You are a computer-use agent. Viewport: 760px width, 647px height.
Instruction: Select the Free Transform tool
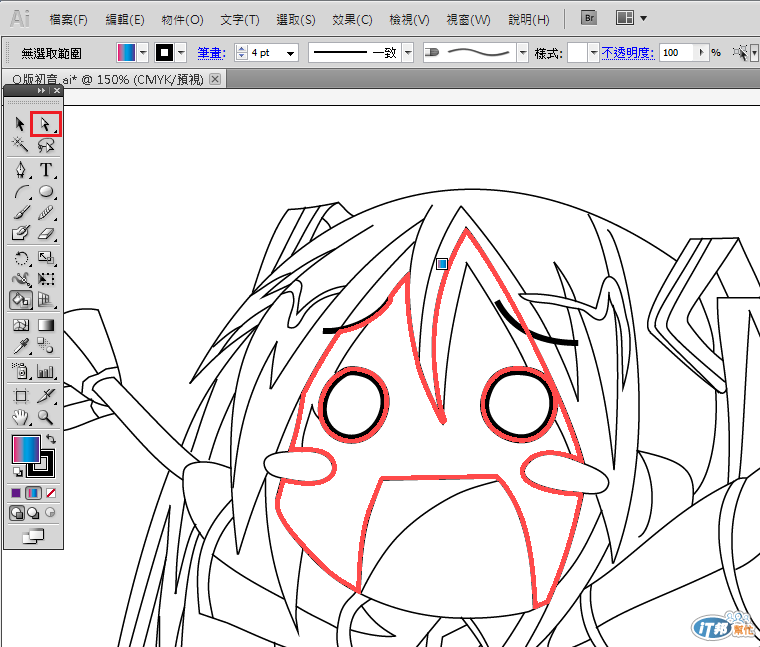click(46, 279)
